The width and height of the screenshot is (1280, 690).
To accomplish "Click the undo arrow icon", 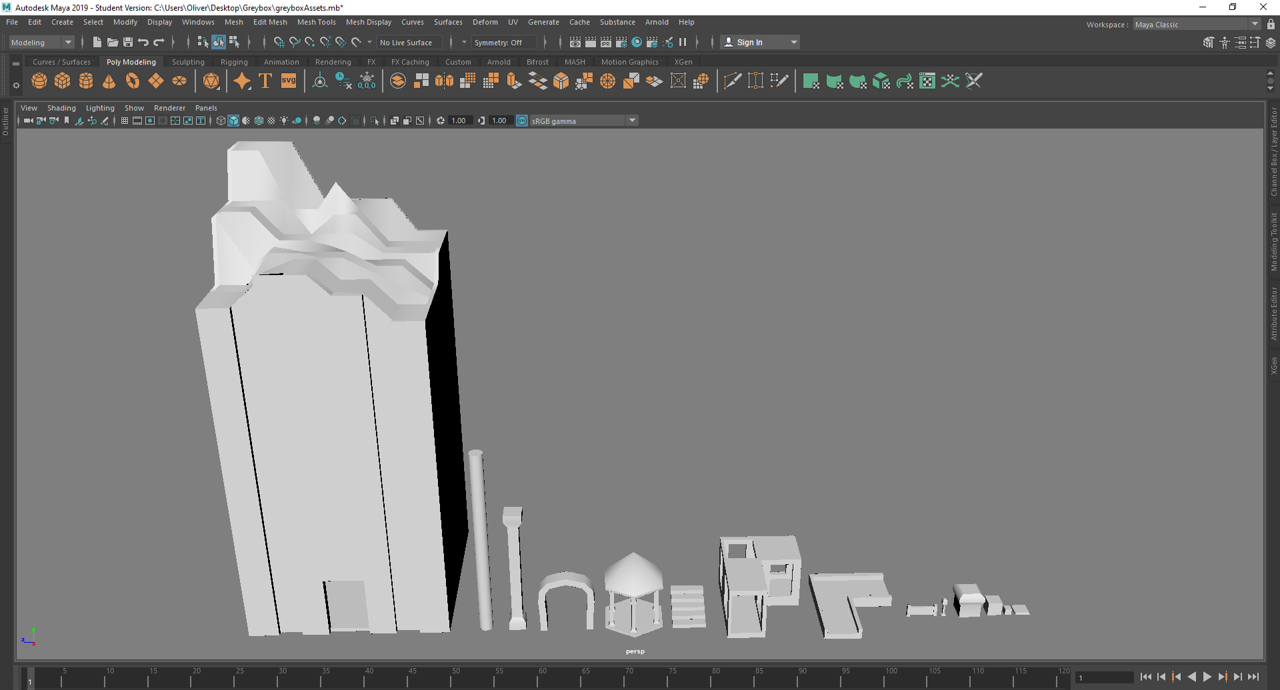I will point(143,42).
